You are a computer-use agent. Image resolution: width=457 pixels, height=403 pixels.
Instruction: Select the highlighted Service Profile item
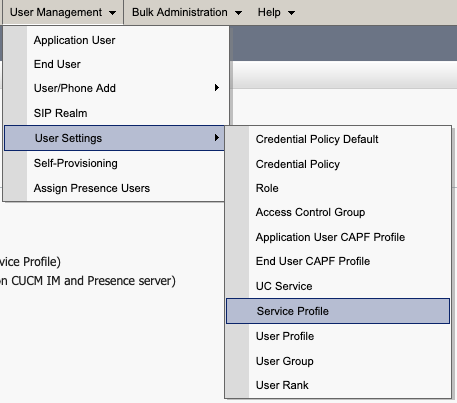(x=338, y=311)
